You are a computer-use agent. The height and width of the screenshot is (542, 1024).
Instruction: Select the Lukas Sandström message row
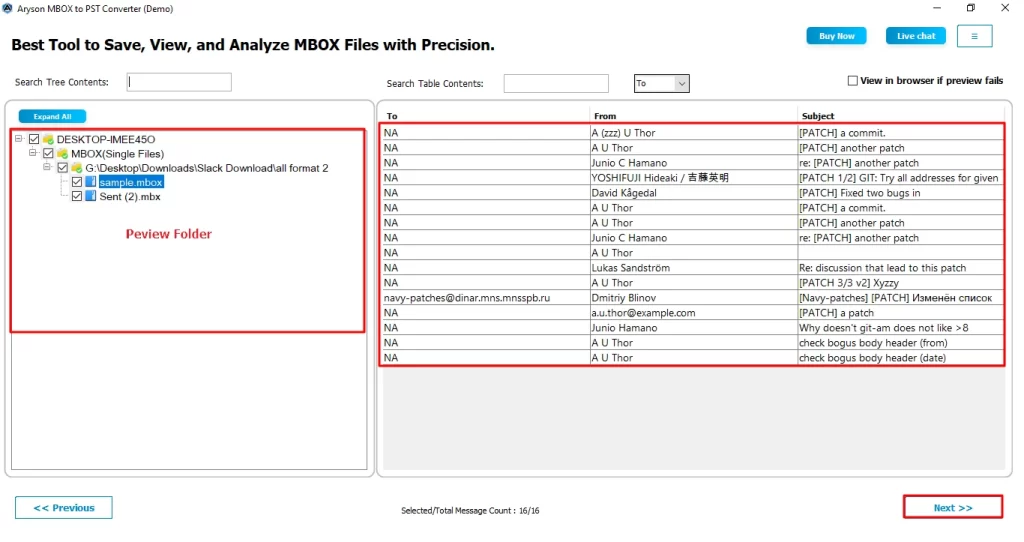coord(692,268)
